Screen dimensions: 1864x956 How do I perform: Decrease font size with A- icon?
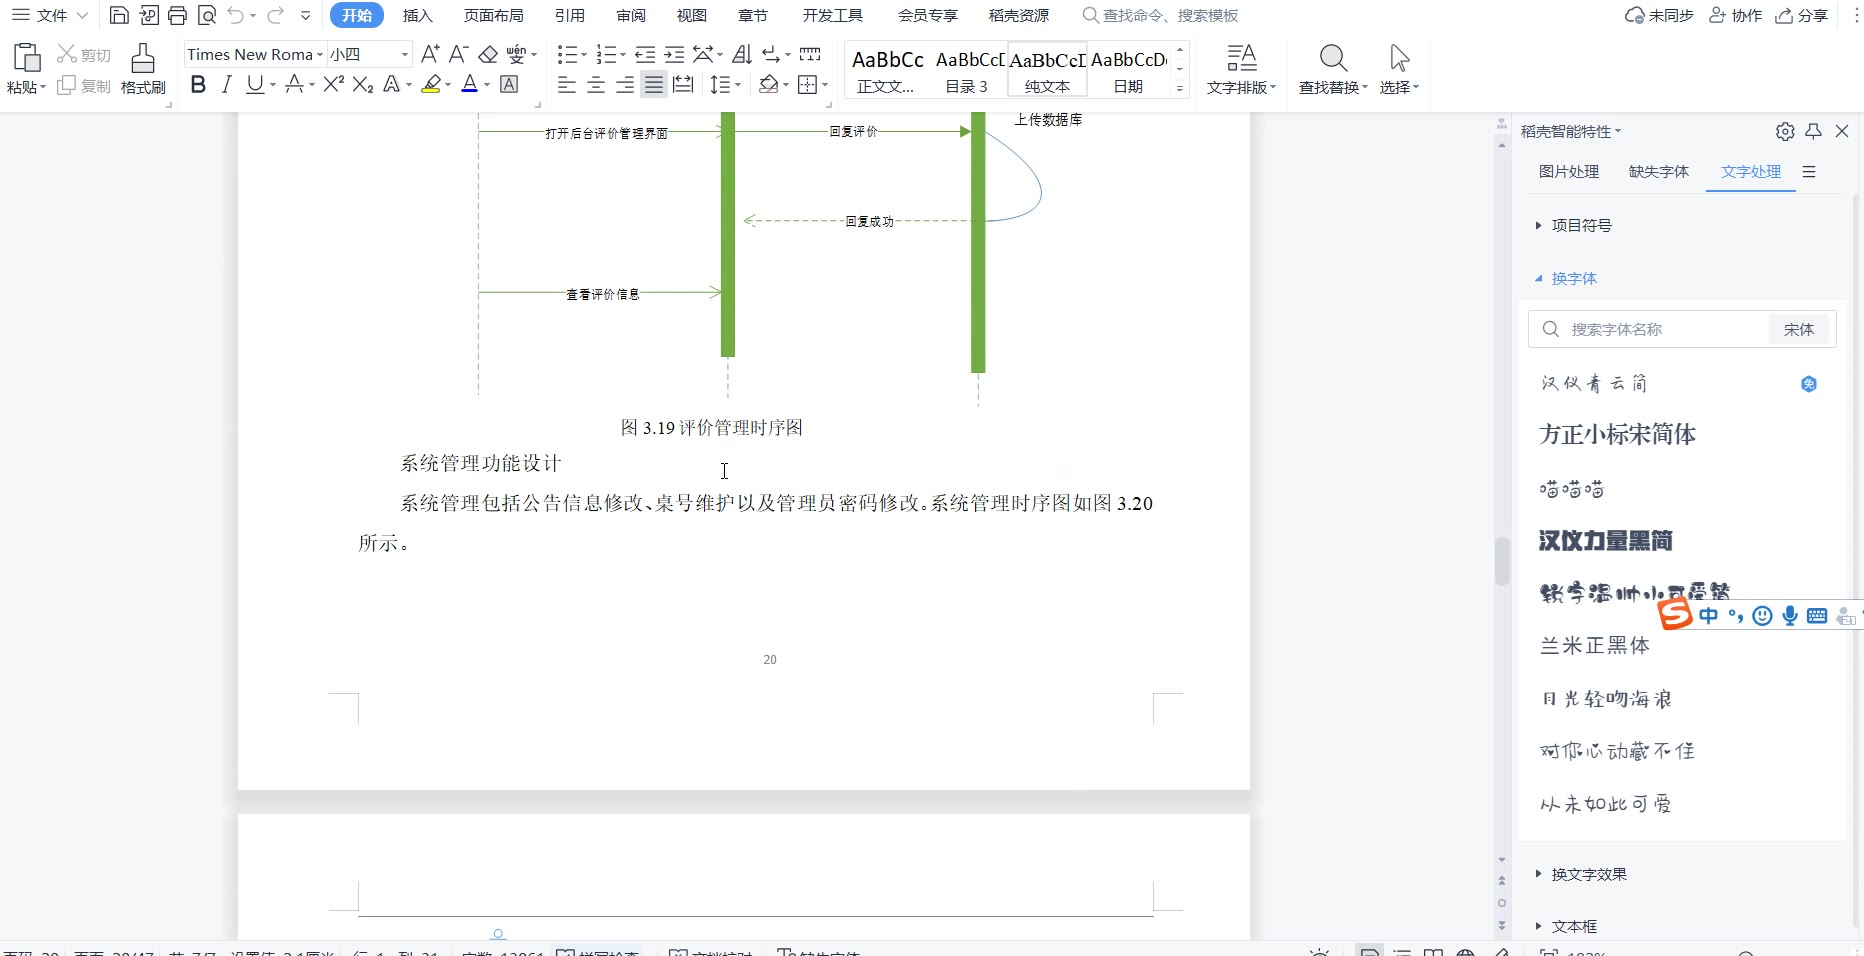pyautogui.click(x=458, y=54)
